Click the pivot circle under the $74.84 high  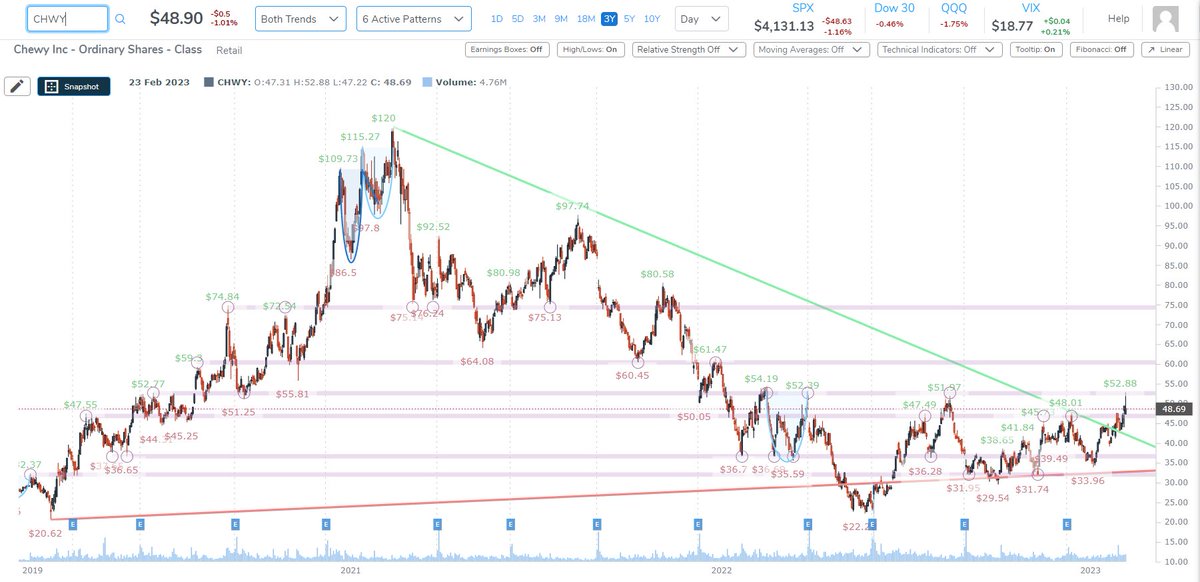[228, 308]
